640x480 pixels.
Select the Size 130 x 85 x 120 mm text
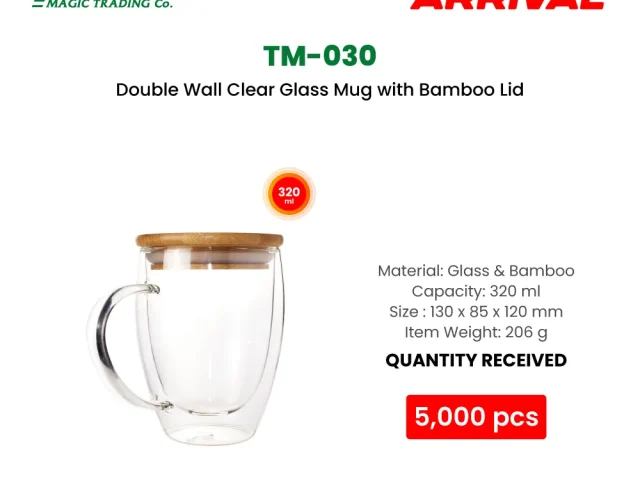(476, 312)
